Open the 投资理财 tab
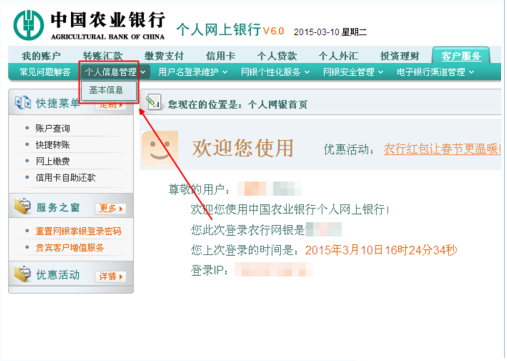Image resolution: width=507 pixels, height=361 pixels. tap(400, 56)
